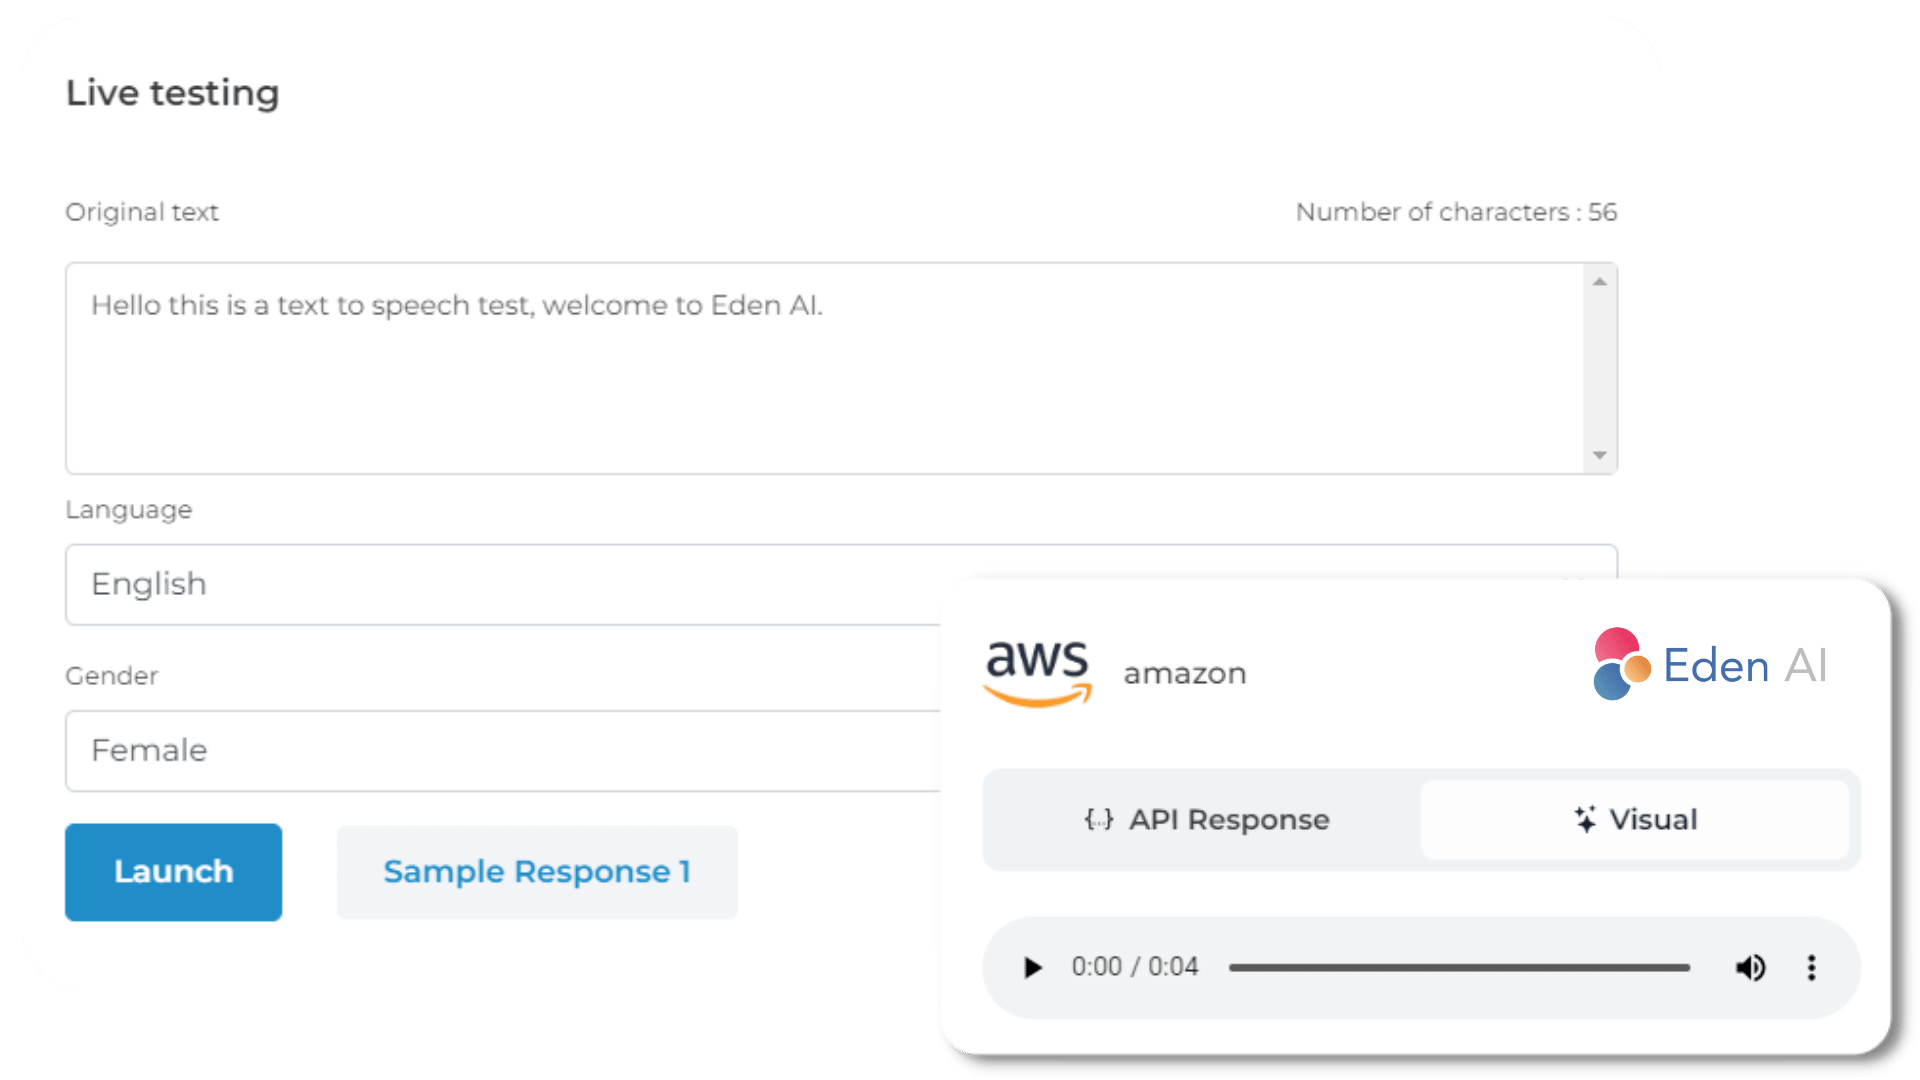The height and width of the screenshot is (1080, 1920).
Task: Open the Gender dropdown showing Female
Action: coord(500,751)
